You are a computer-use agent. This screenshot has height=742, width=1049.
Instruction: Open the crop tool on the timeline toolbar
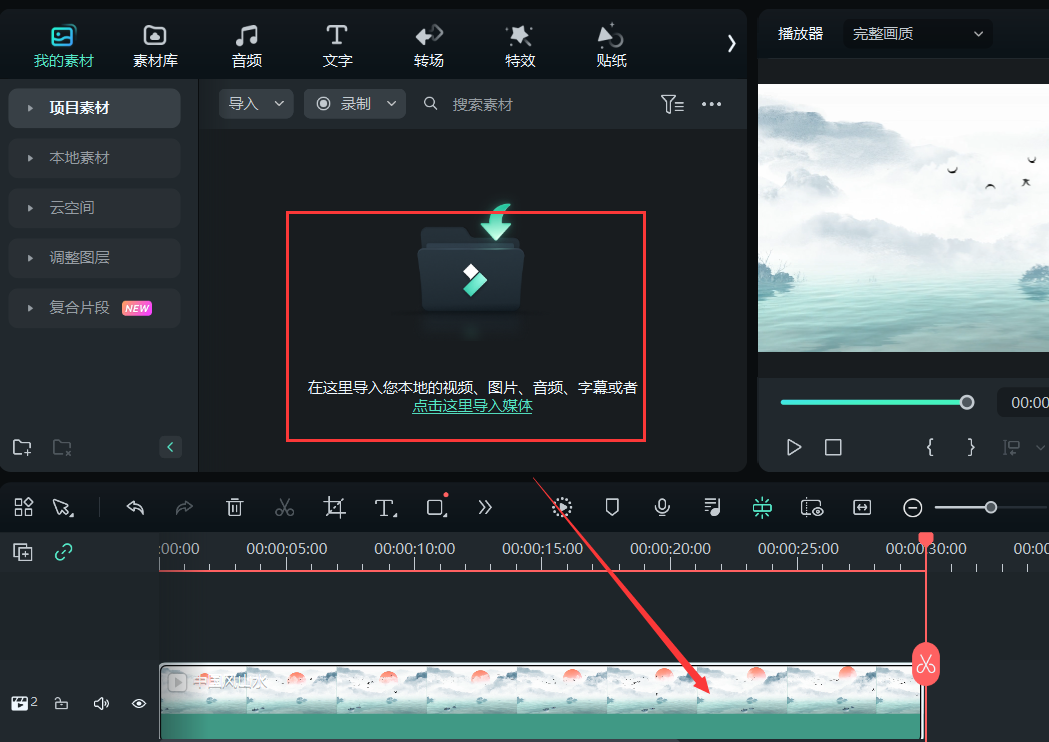coord(334,507)
